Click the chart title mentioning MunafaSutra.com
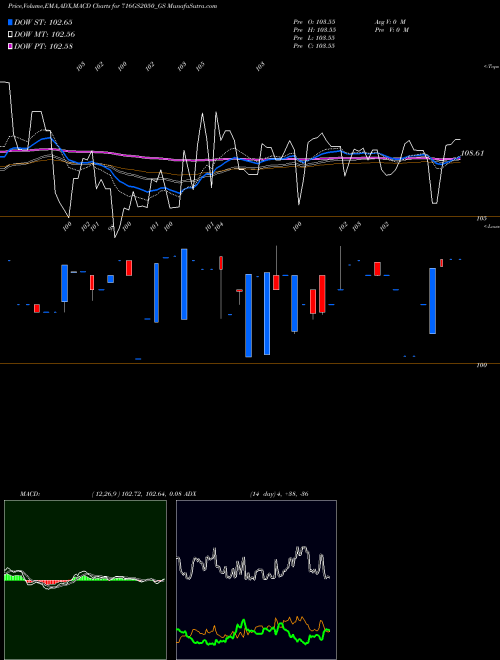500x660 pixels. point(112,6)
